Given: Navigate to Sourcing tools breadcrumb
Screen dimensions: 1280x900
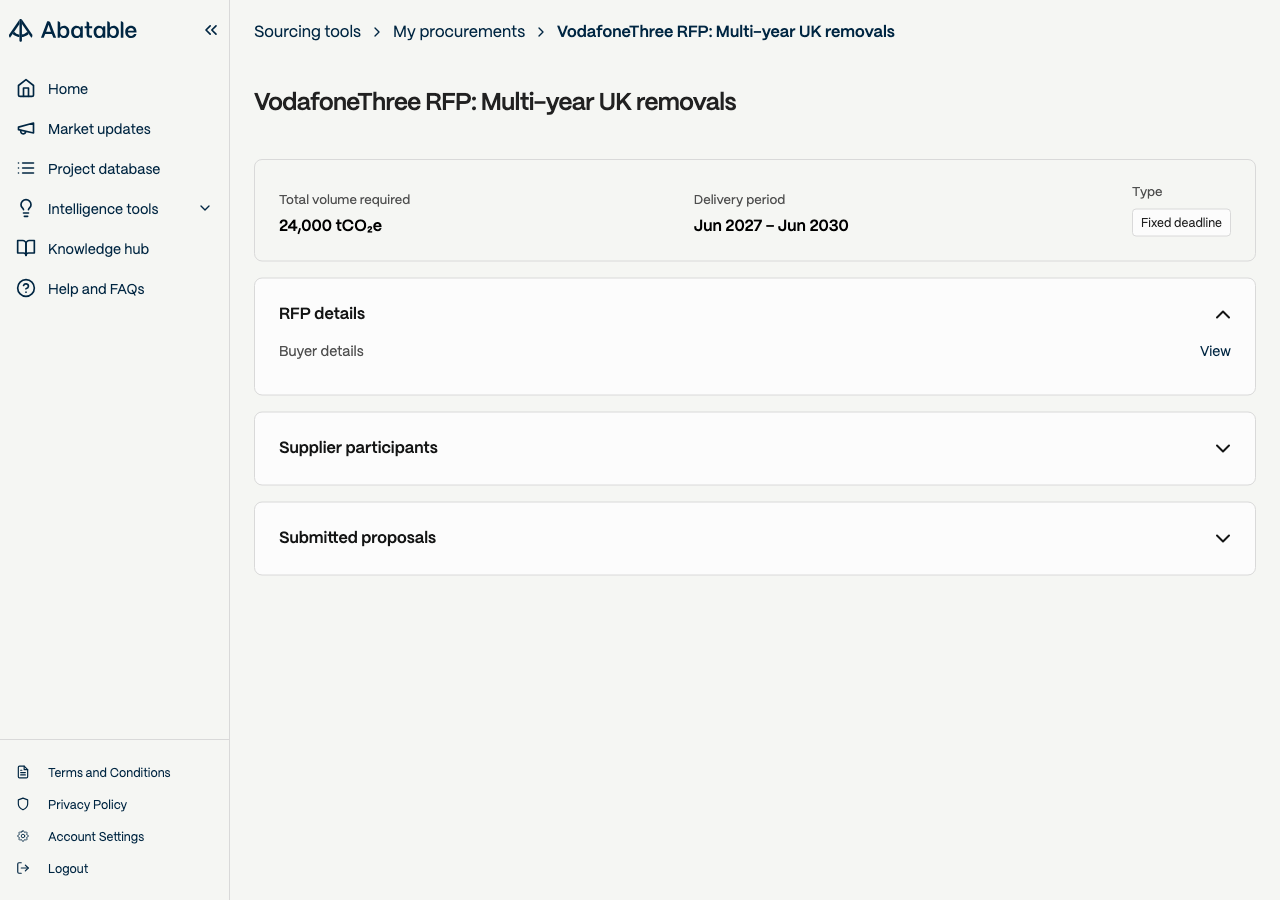Looking at the screenshot, I should [x=307, y=31].
